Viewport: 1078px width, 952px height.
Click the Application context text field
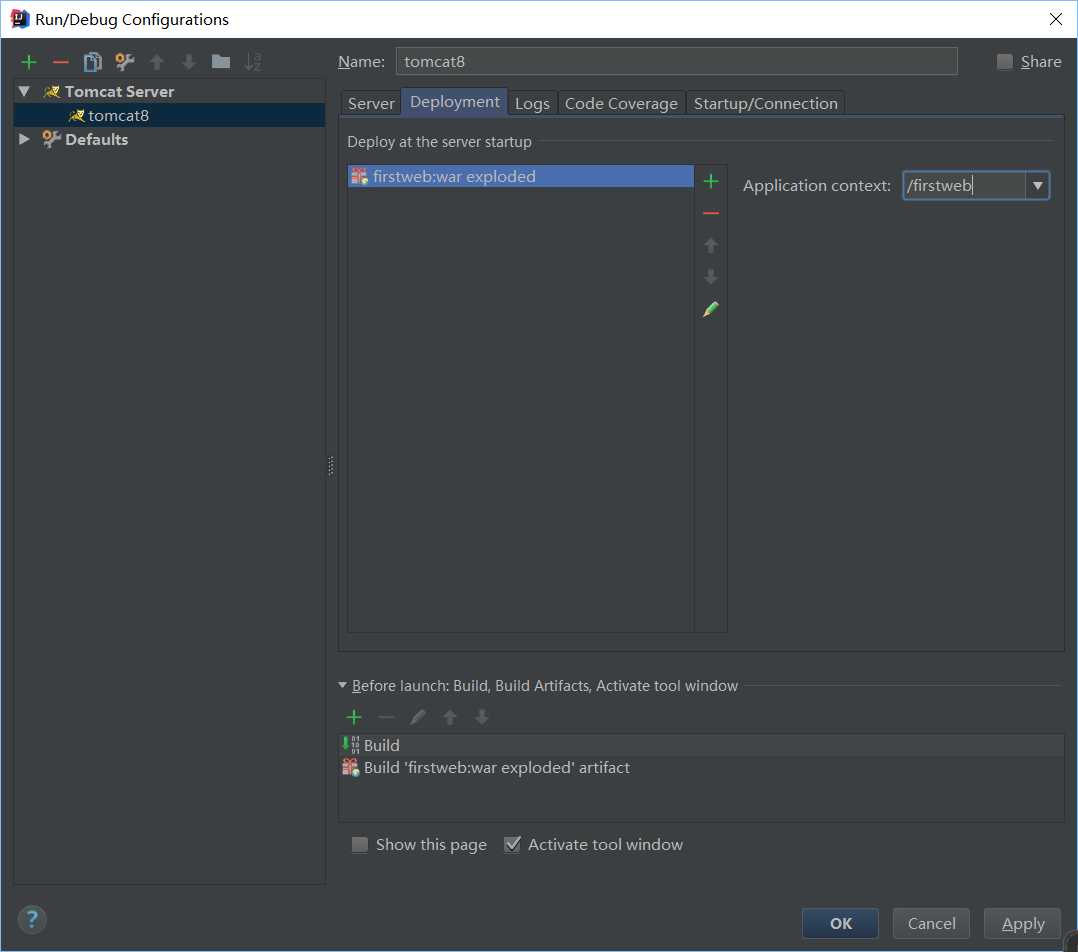point(964,186)
